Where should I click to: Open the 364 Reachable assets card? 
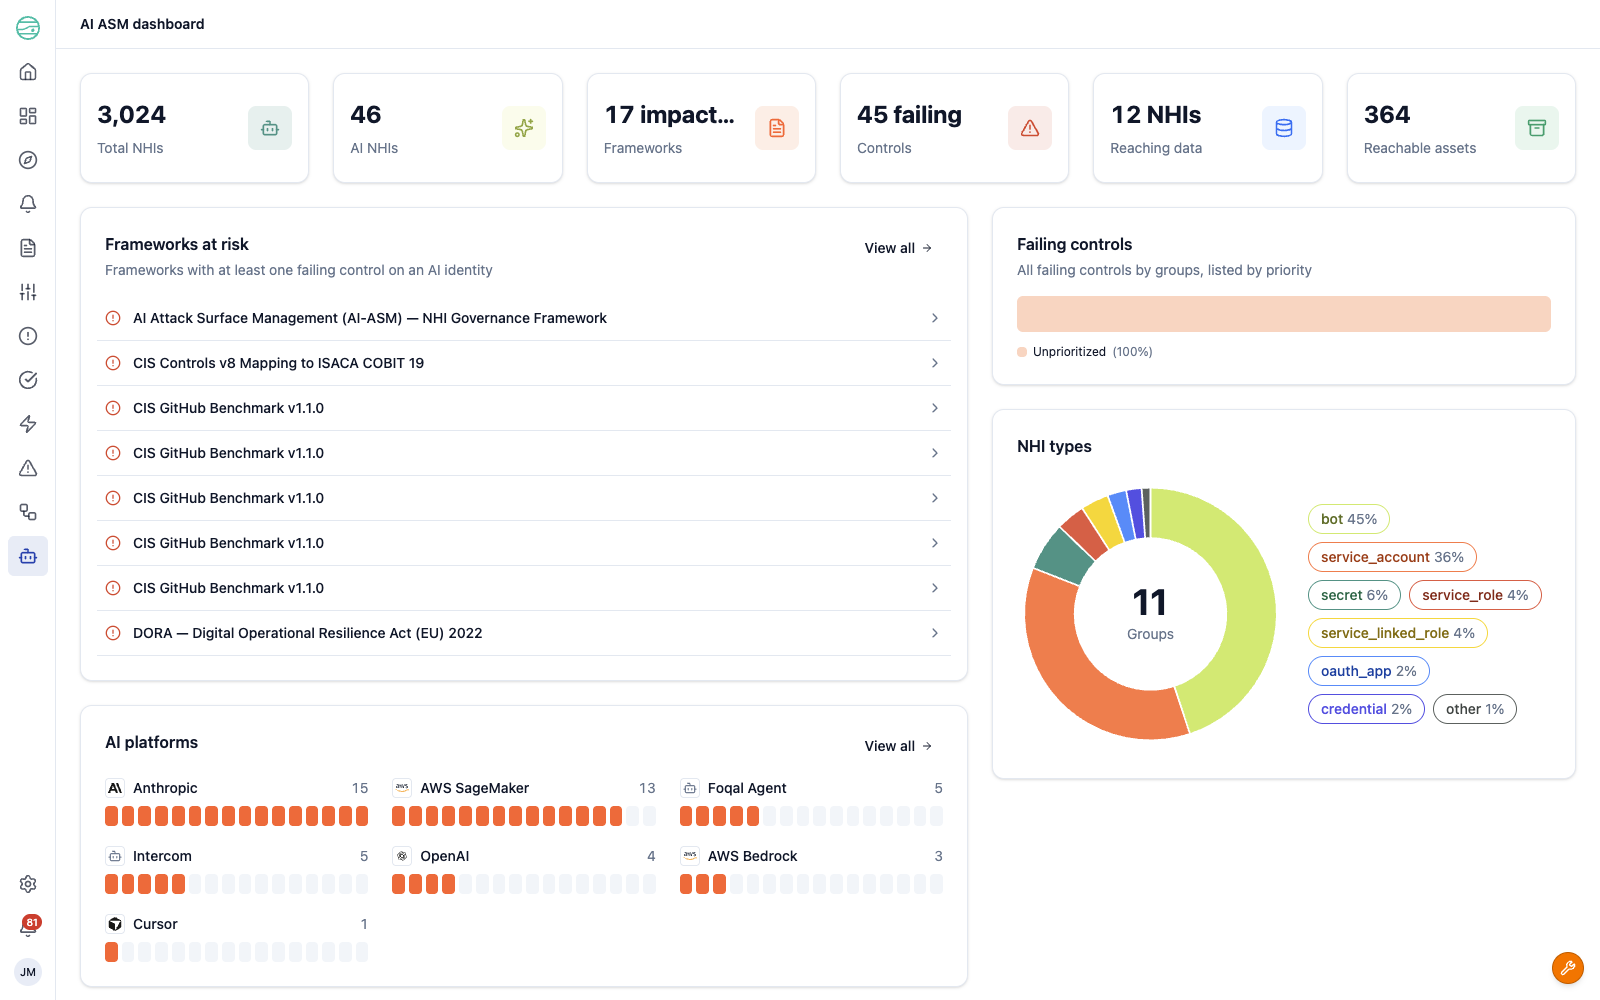pos(1461,128)
